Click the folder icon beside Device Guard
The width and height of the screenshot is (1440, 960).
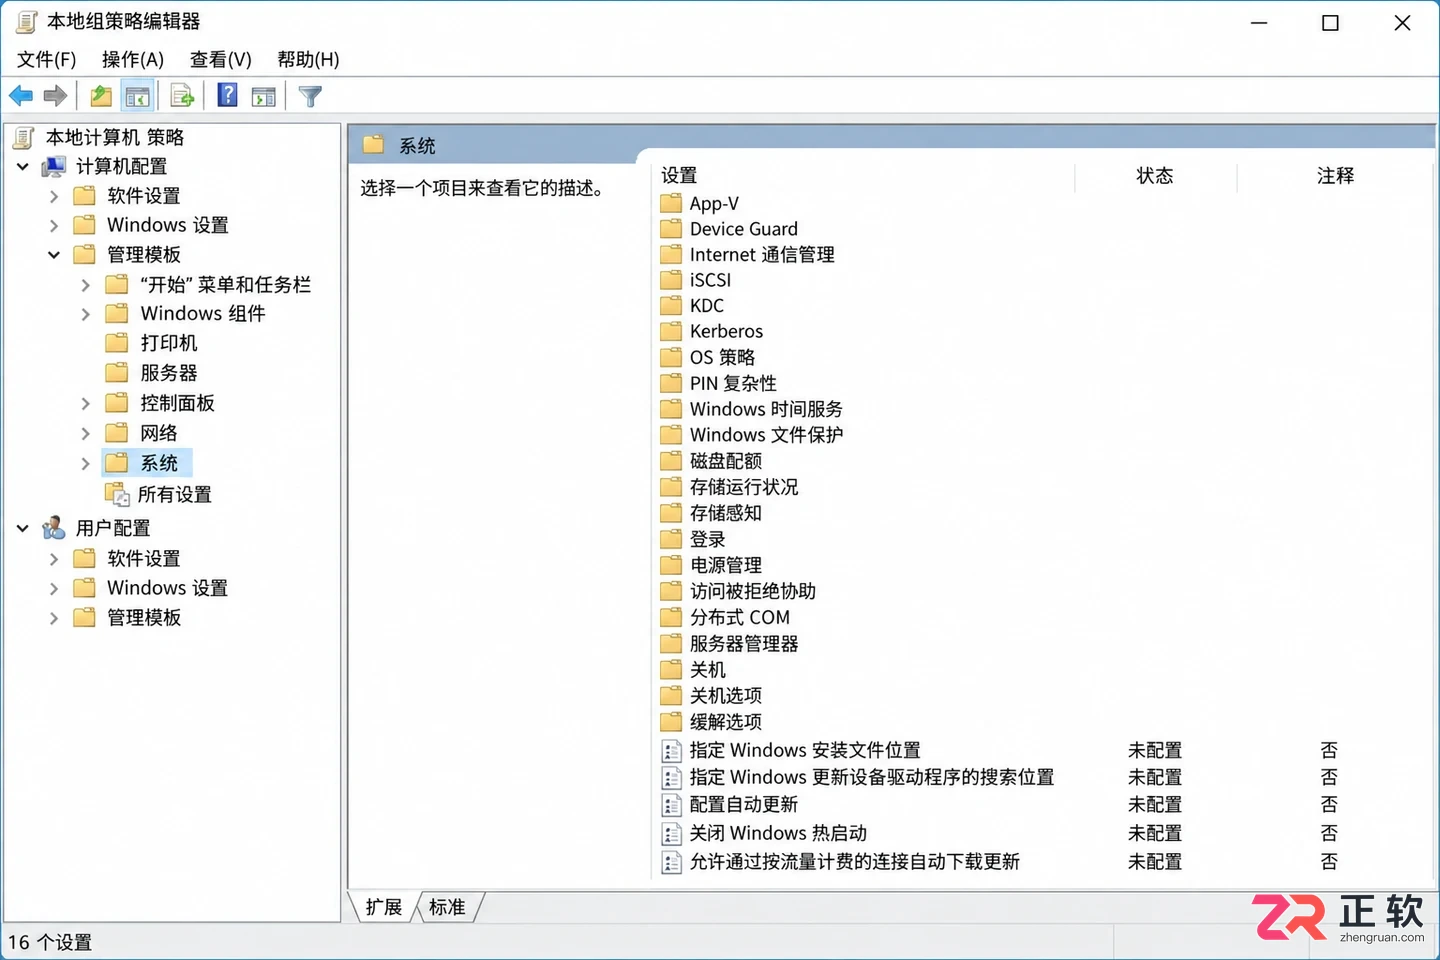[671, 229]
